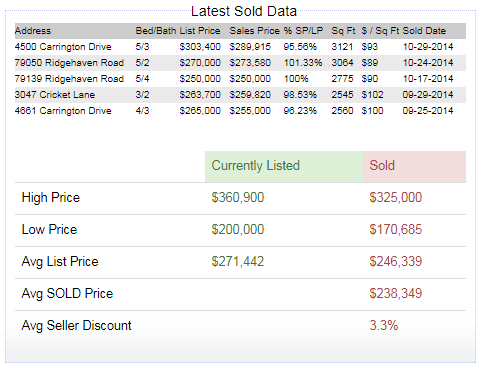Click the Low Price row label
This screenshot has width=482, height=371.
(49, 230)
